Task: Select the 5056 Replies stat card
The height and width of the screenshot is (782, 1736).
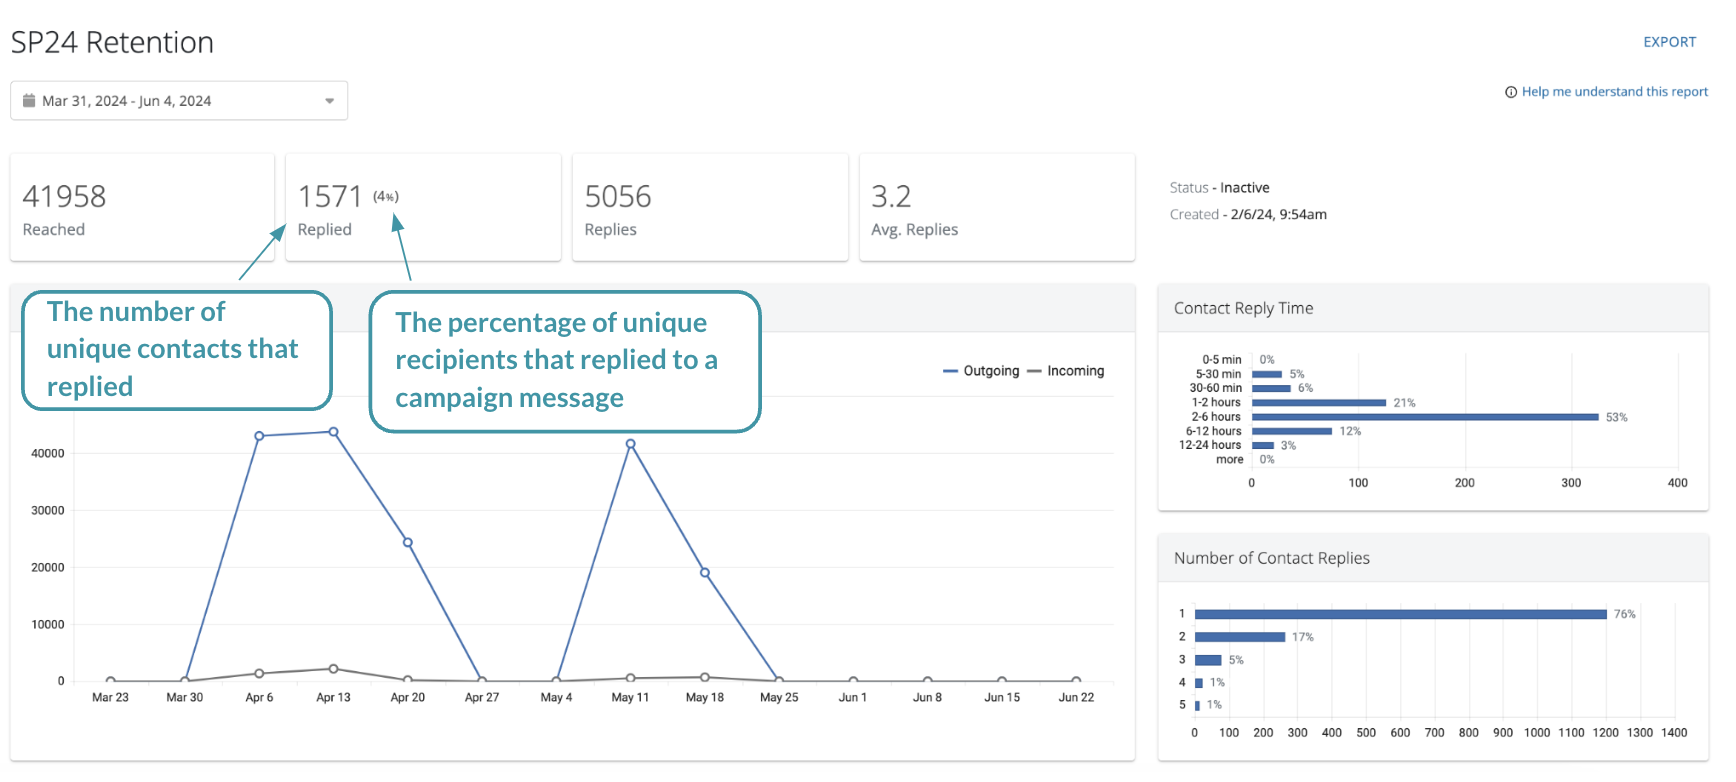Action: [x=710, y=208]
